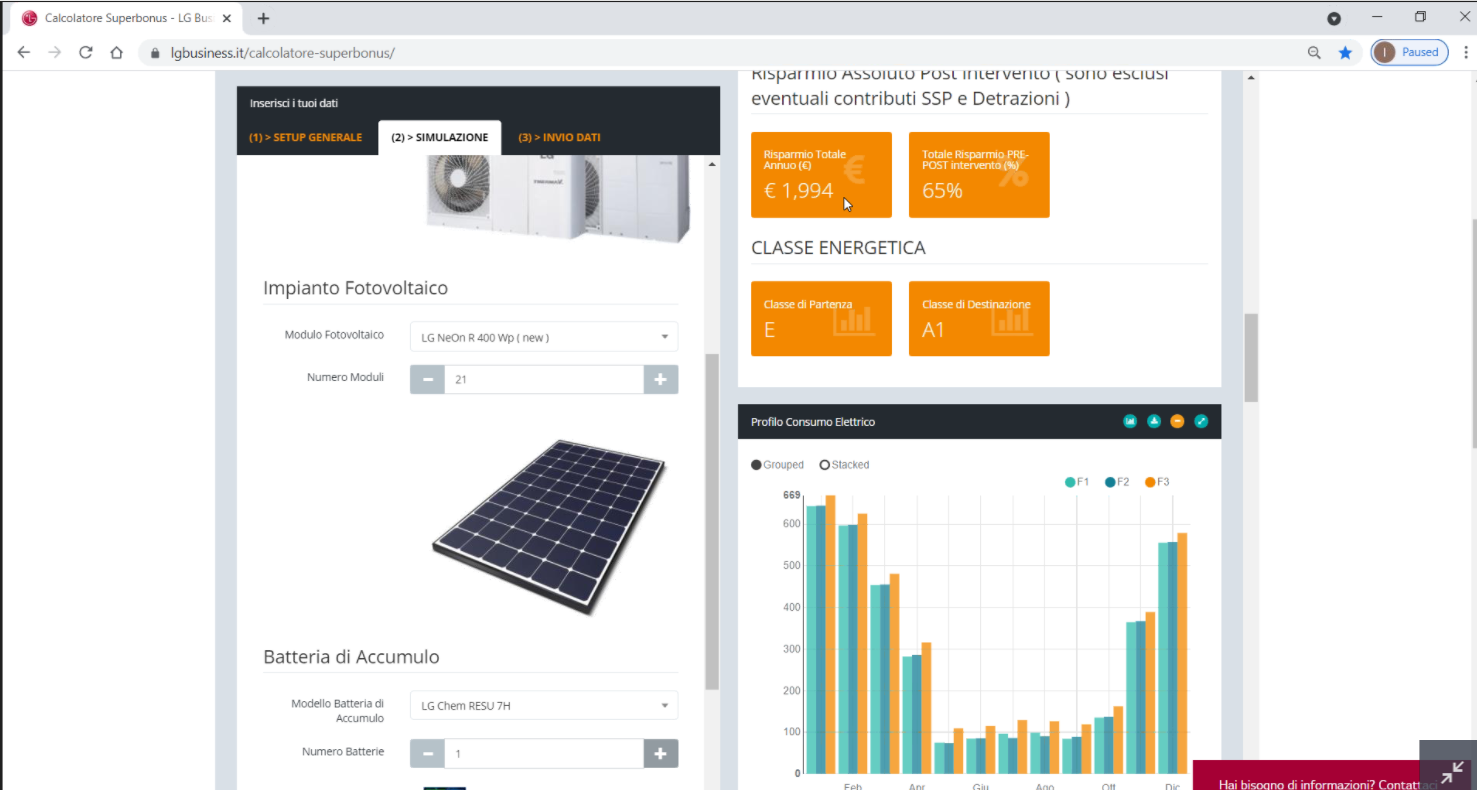Click the address bar URL lgbusiness.it

283,52
